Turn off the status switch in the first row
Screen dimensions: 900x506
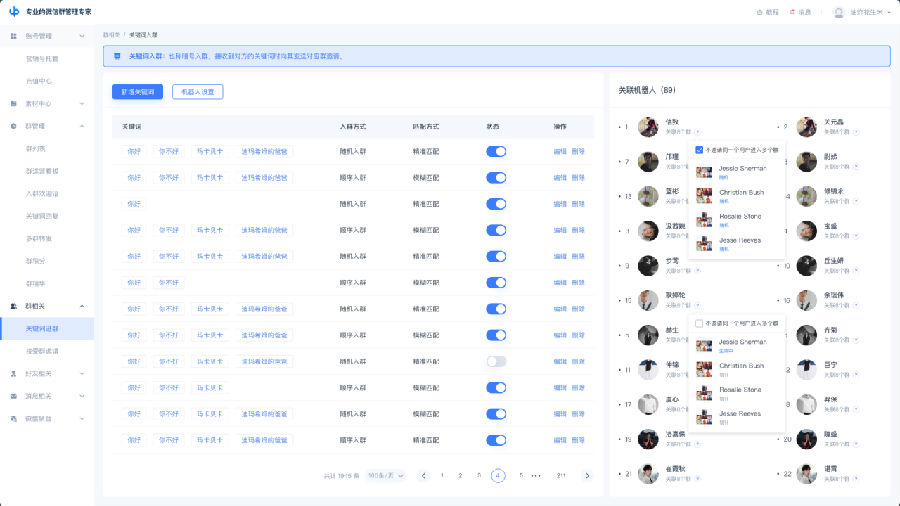496,152
